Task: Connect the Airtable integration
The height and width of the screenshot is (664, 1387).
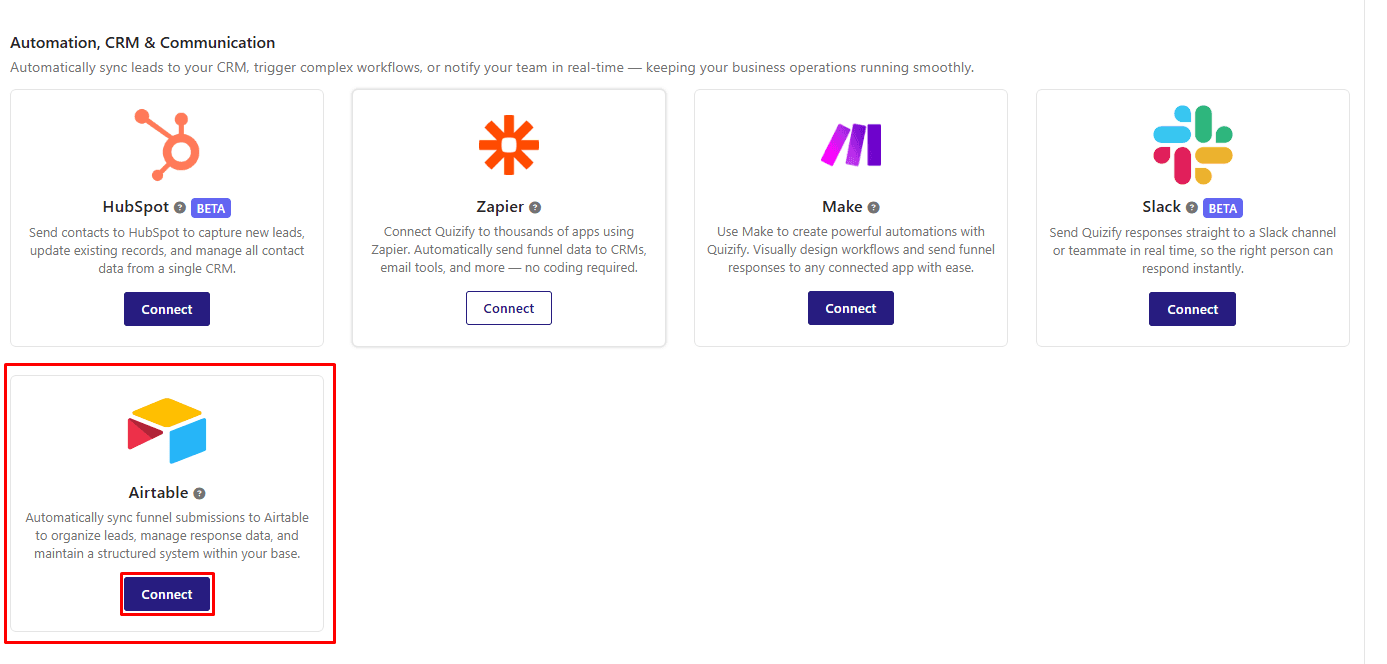Action: coord(167,594)
